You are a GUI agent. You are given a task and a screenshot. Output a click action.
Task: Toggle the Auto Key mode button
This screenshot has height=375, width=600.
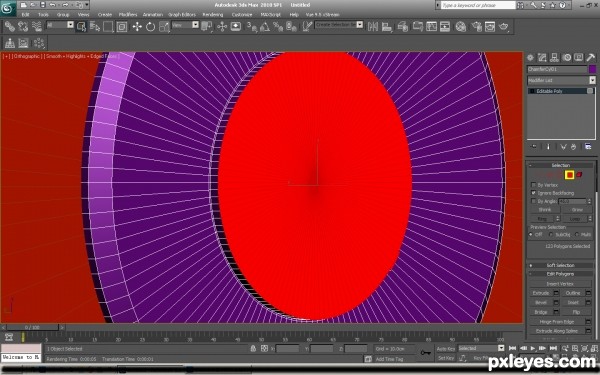[x=446, y=349]
